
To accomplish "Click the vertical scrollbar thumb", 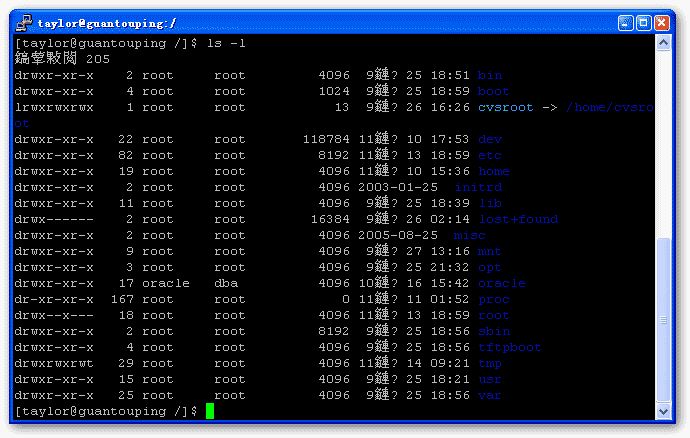I will pos(663,320).
